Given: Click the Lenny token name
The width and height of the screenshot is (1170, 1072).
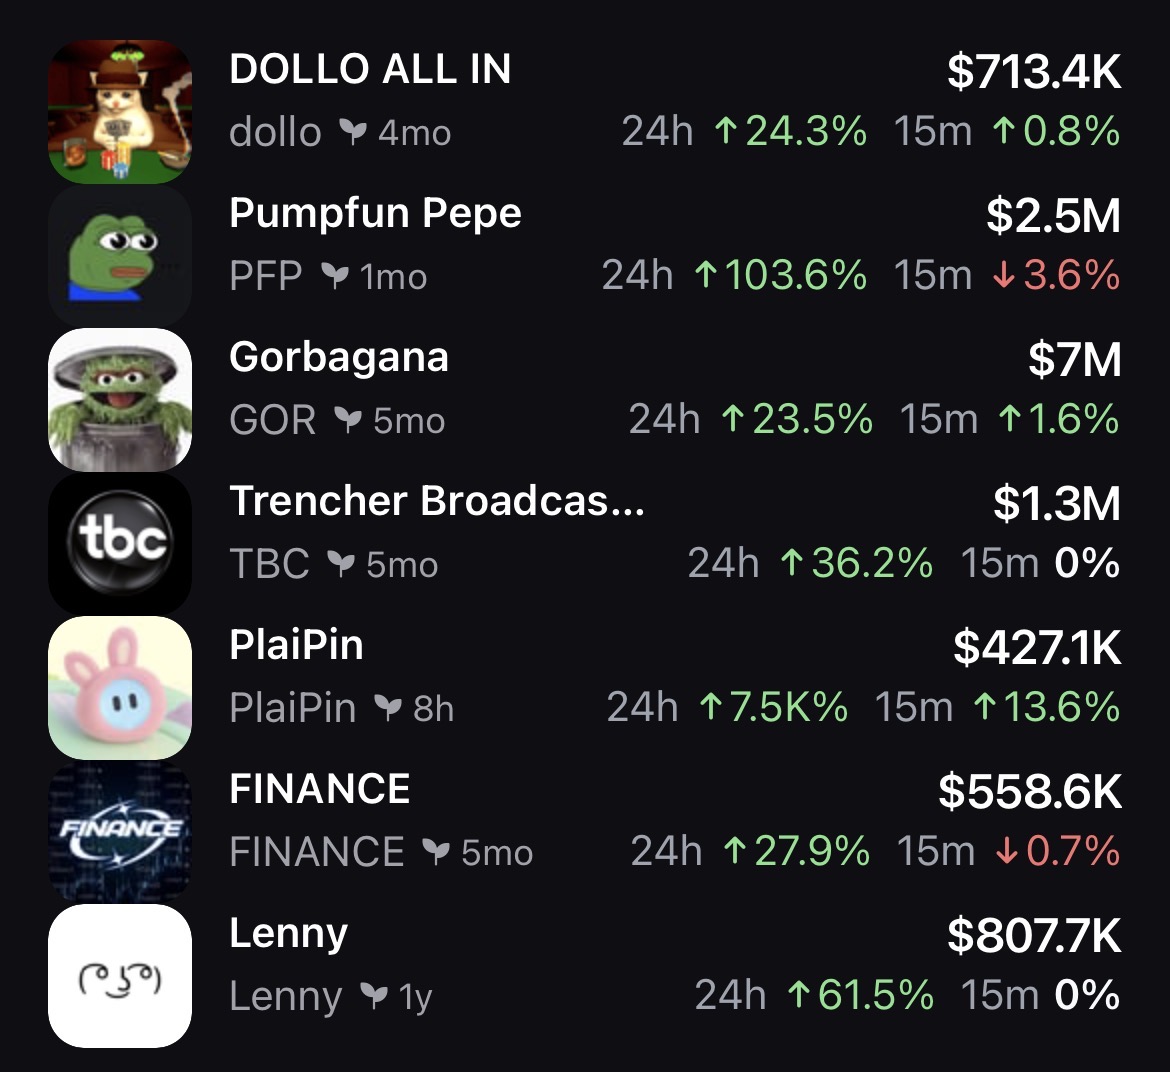Looking at the screenshot, I should point(288,934).
